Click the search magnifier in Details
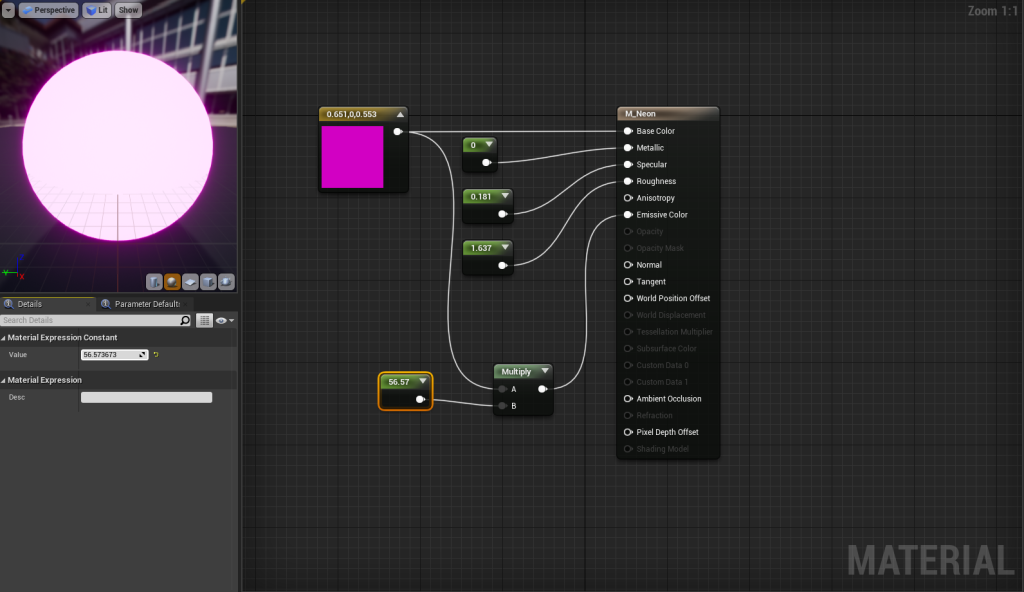This screenshot has height=592, width=1024. coord(185,320)
